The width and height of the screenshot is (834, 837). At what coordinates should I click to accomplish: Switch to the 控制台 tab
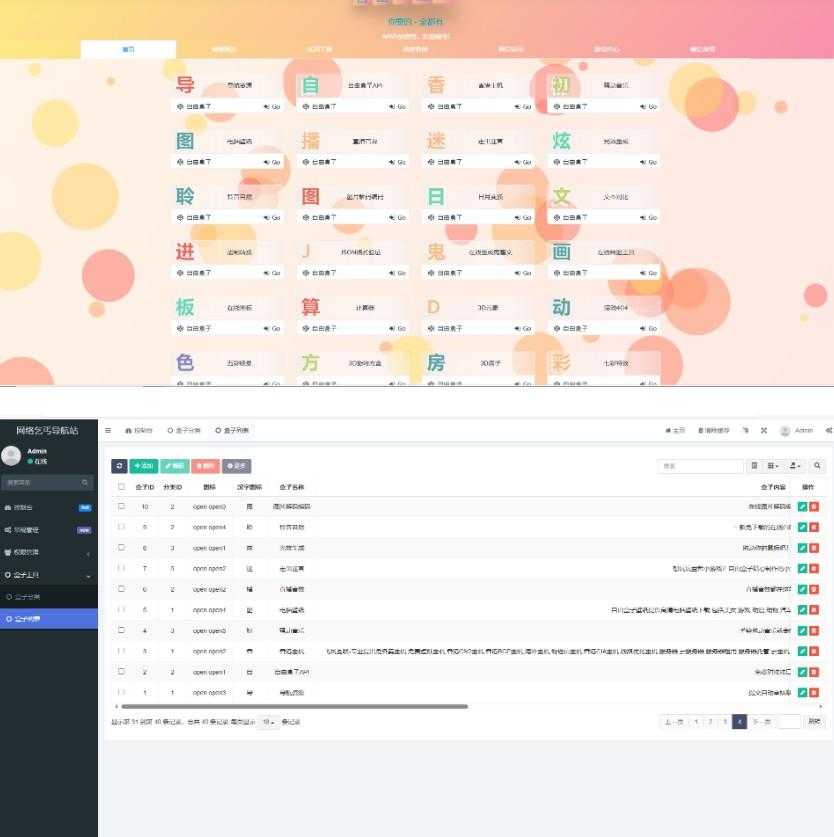pos(135,429)
